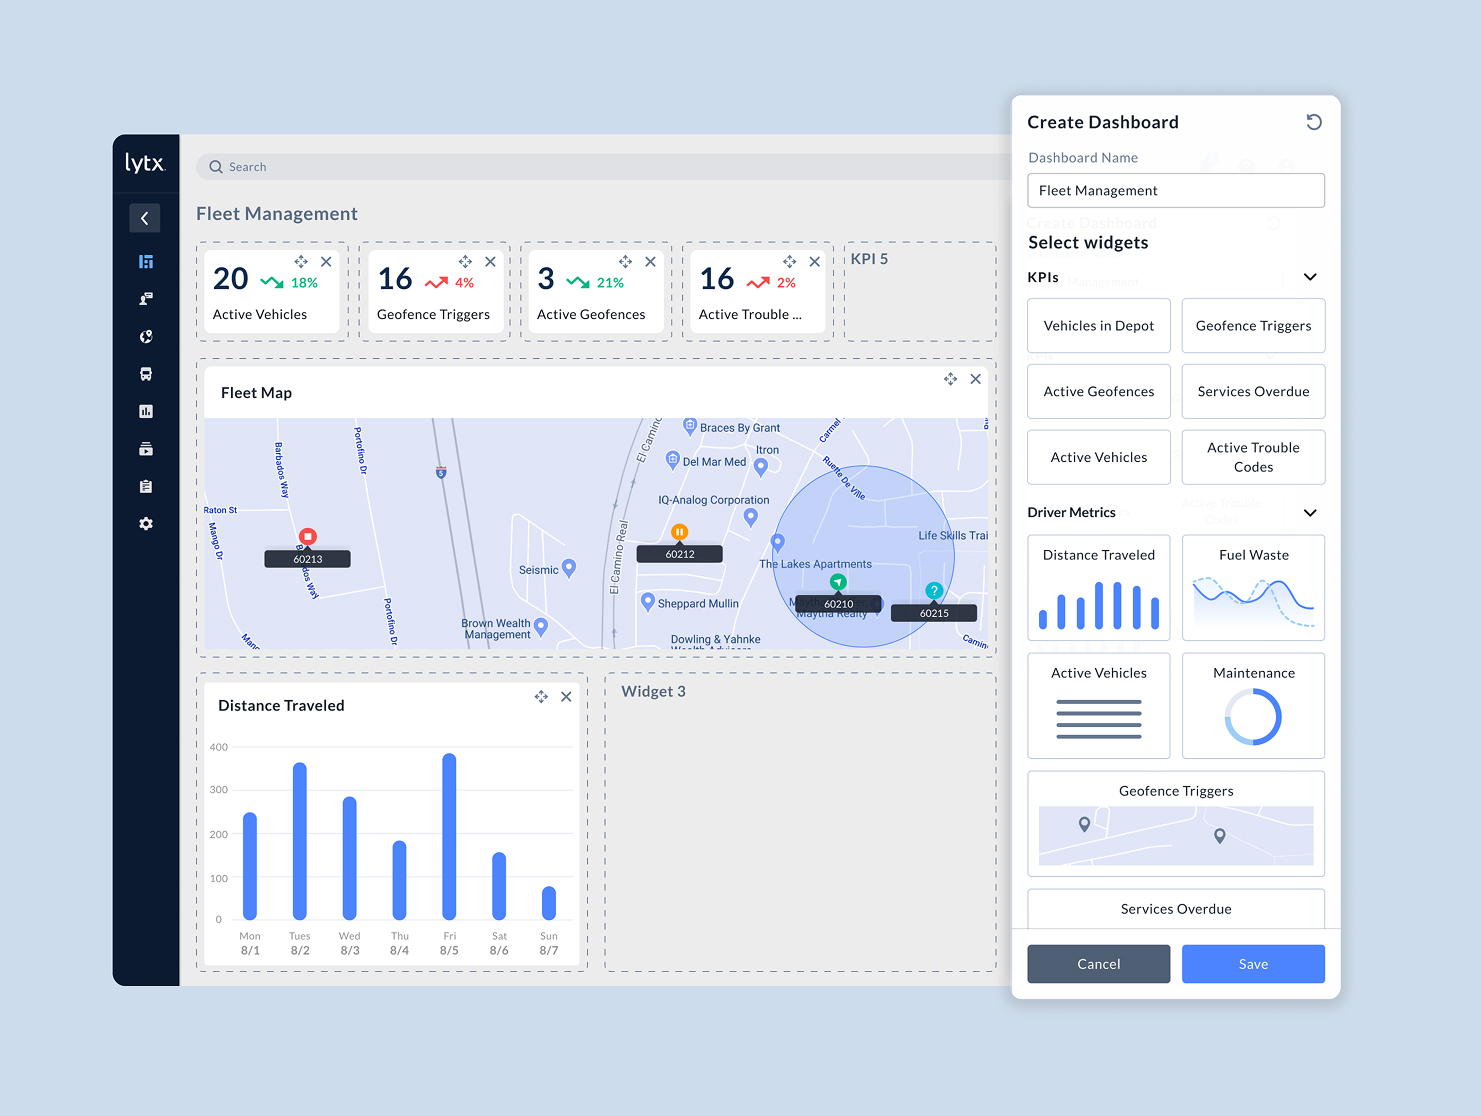Image resolution: width=1481 pixels, height=1116 pixels.
Task: Collapse the Driver Metrics section chevron
Action: pos(1310,513)
